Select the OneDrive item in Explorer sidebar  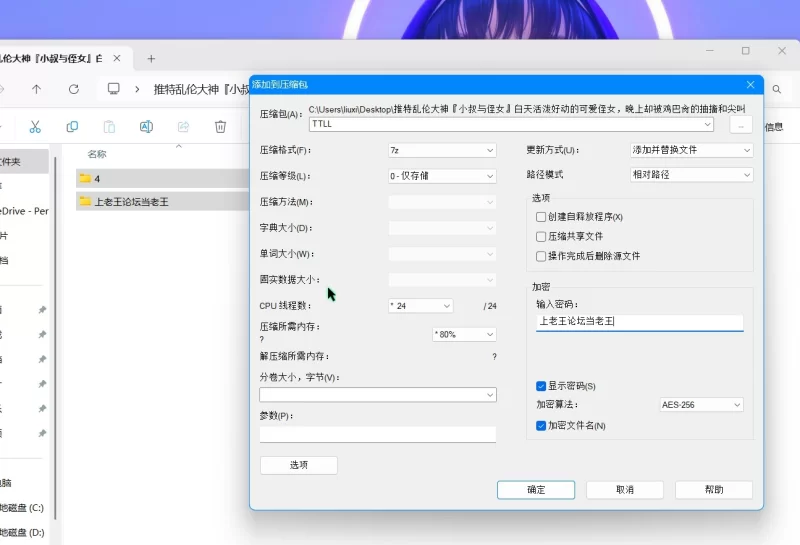click(x=24, y=211)
